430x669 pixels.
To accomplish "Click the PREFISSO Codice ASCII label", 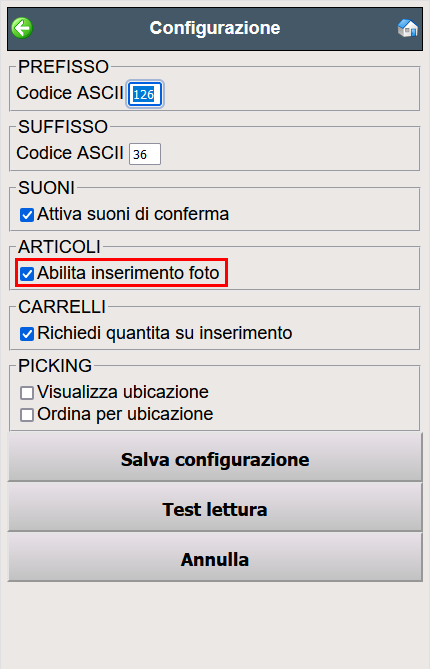I will [x=70, y=93].
